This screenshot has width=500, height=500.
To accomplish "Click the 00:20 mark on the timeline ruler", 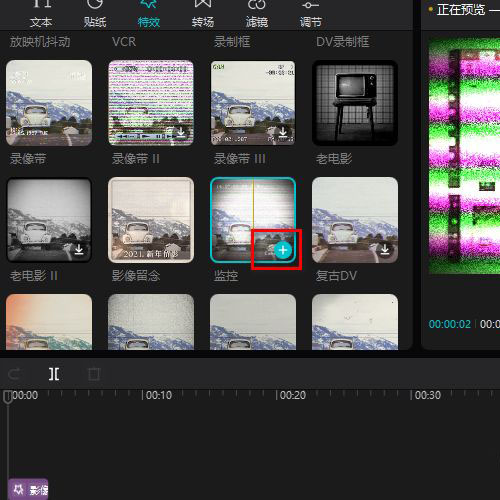I will tap(292, 395).
